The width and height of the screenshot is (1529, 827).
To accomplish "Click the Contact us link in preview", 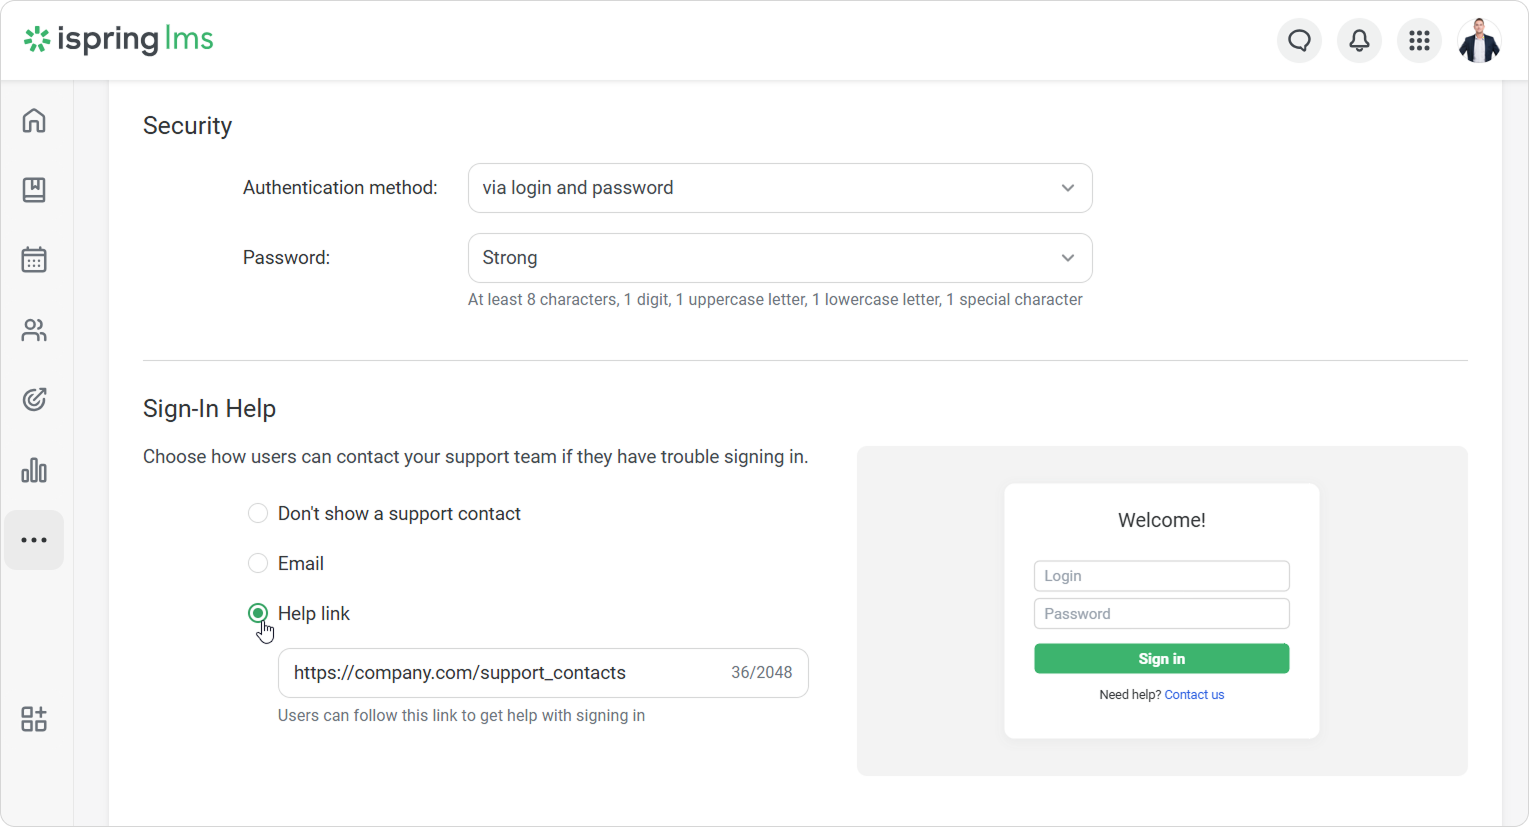I will pos(1194,695).
